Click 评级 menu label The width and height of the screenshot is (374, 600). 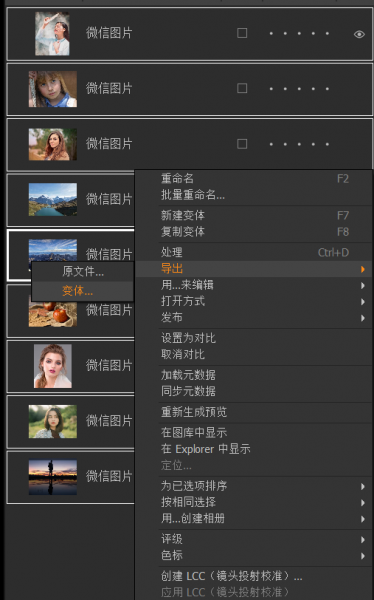coord(171,539)
